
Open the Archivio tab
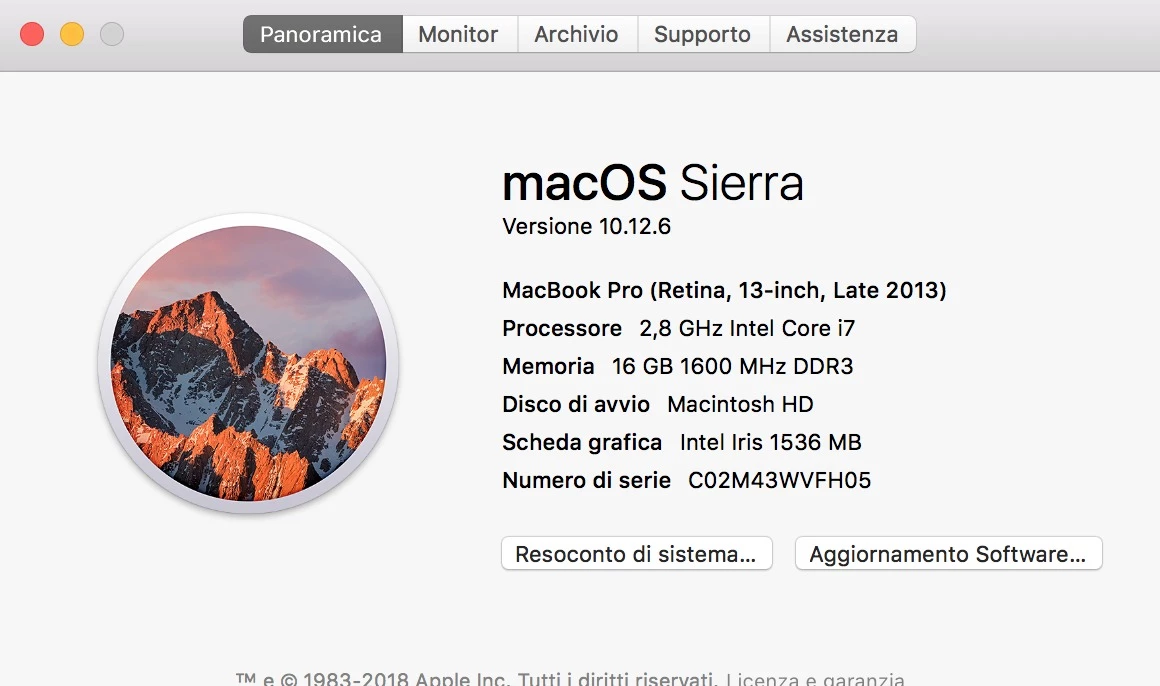576,34
